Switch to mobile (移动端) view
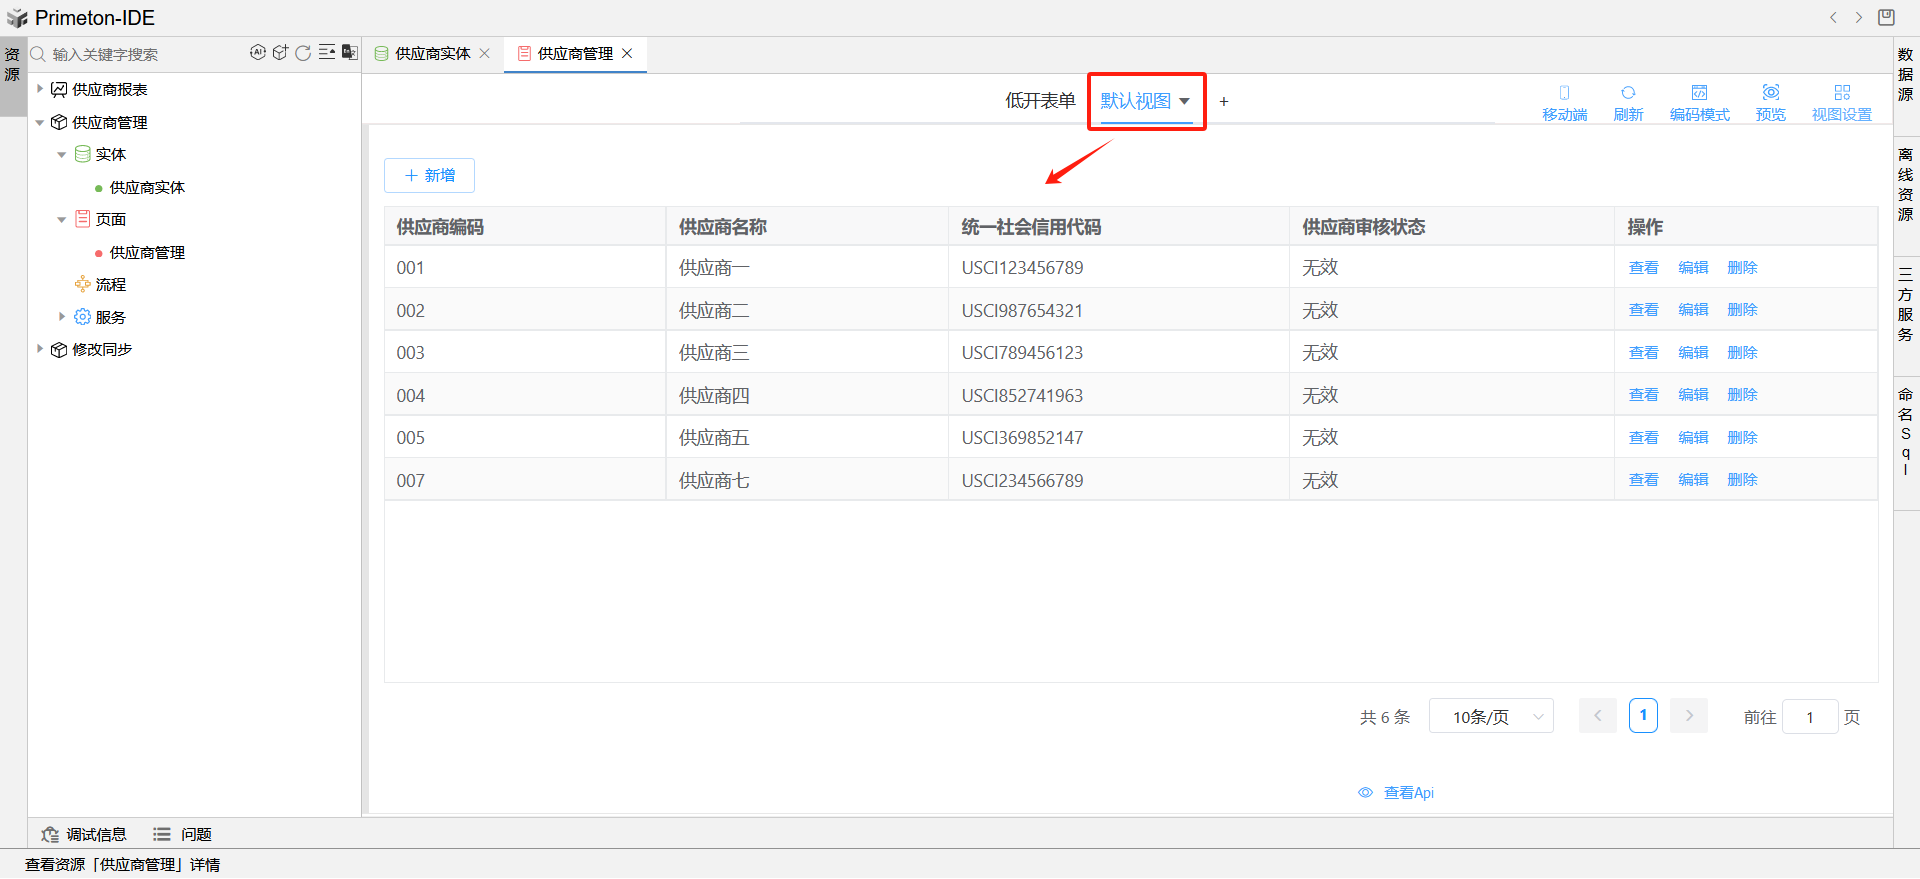This screenshot has height=879, width=1920. click(1564, 102)
